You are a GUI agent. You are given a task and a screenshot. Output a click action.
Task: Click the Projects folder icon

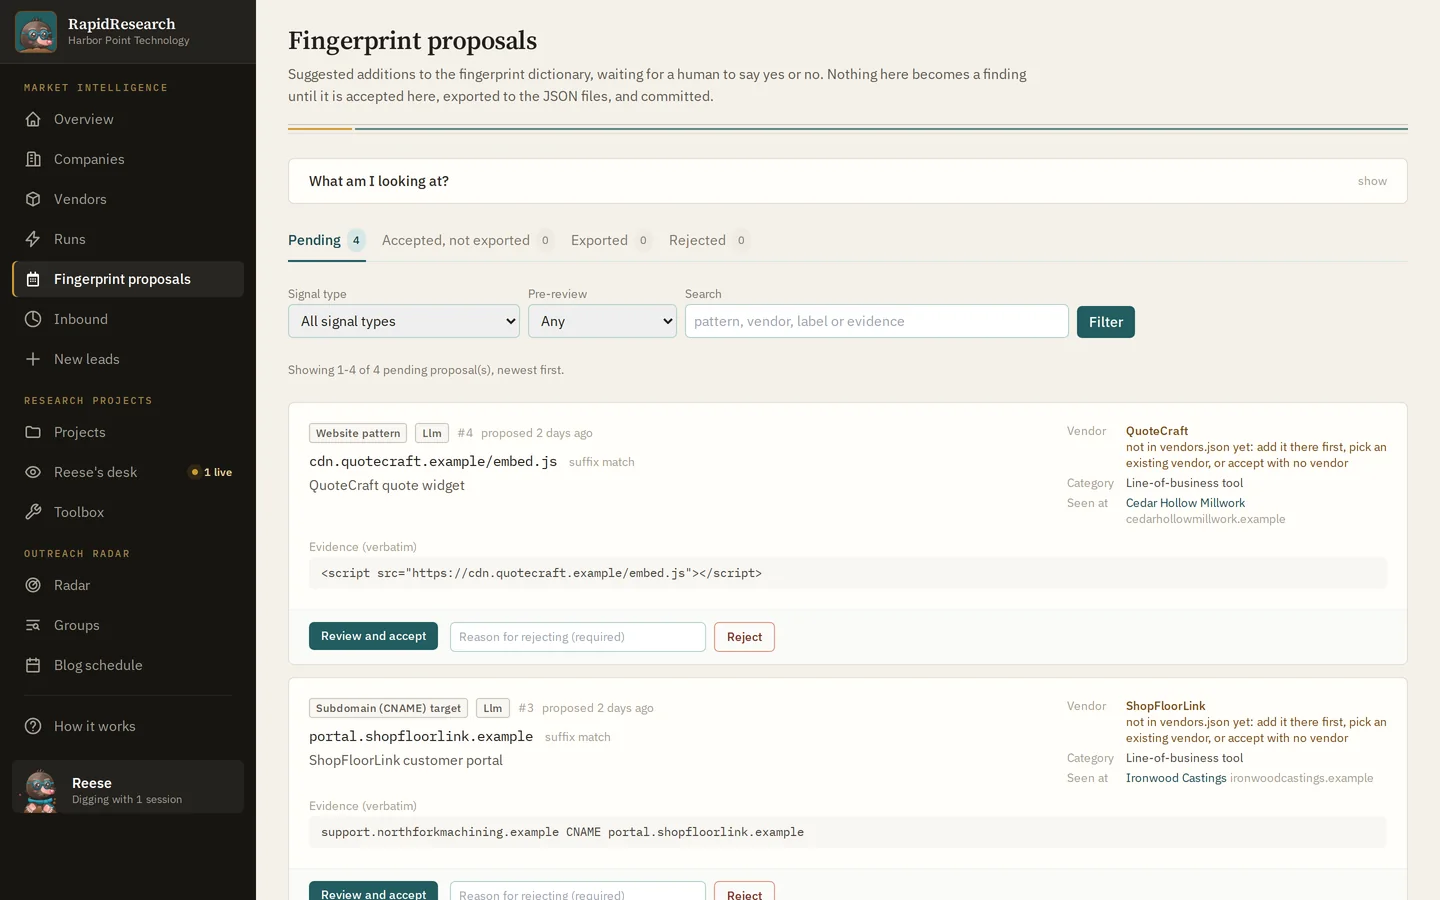pos(33,432)
